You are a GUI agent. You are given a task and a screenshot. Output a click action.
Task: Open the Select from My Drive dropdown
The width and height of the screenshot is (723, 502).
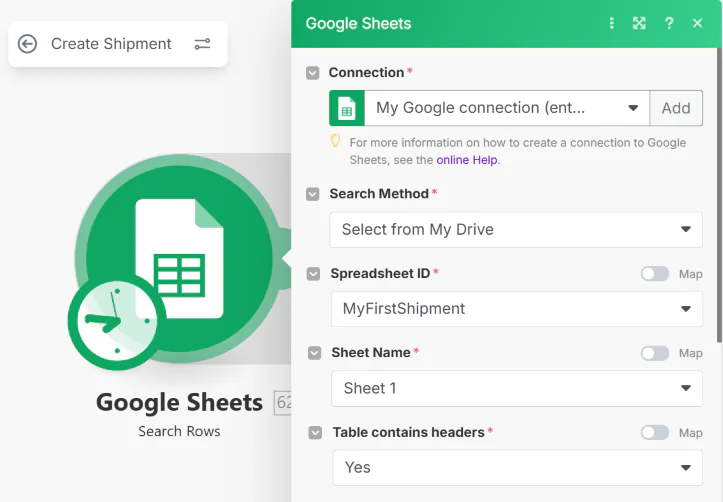click(x=516, y=230)
